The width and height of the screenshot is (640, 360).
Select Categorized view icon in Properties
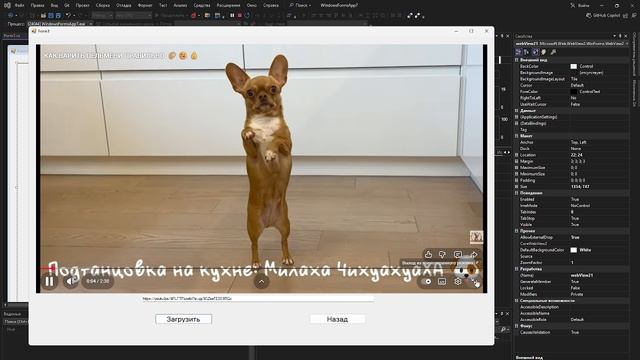point(518,52)
